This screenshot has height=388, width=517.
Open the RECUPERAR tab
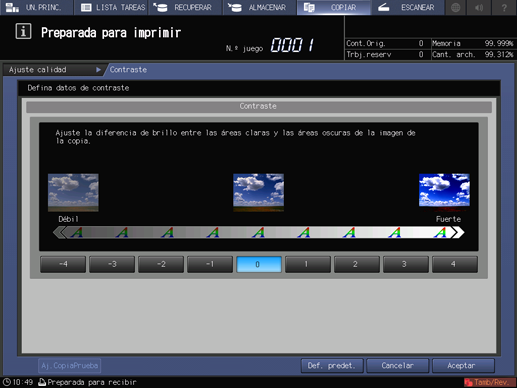pyautogui.click(x=185, y=7)
